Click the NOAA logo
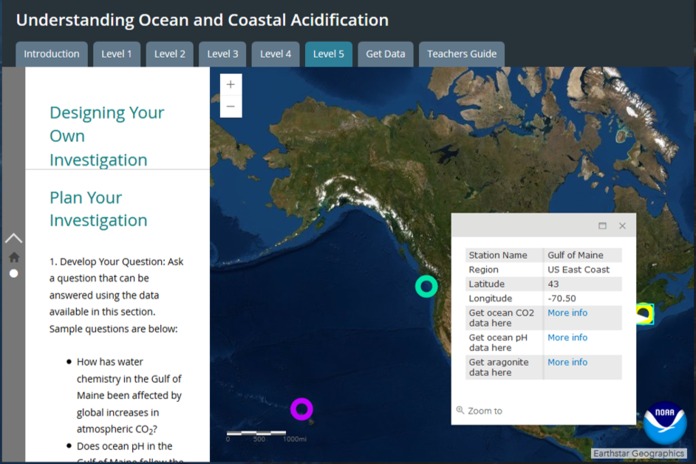The height and width of the screenshot is (464, 696). click(664, 423)
